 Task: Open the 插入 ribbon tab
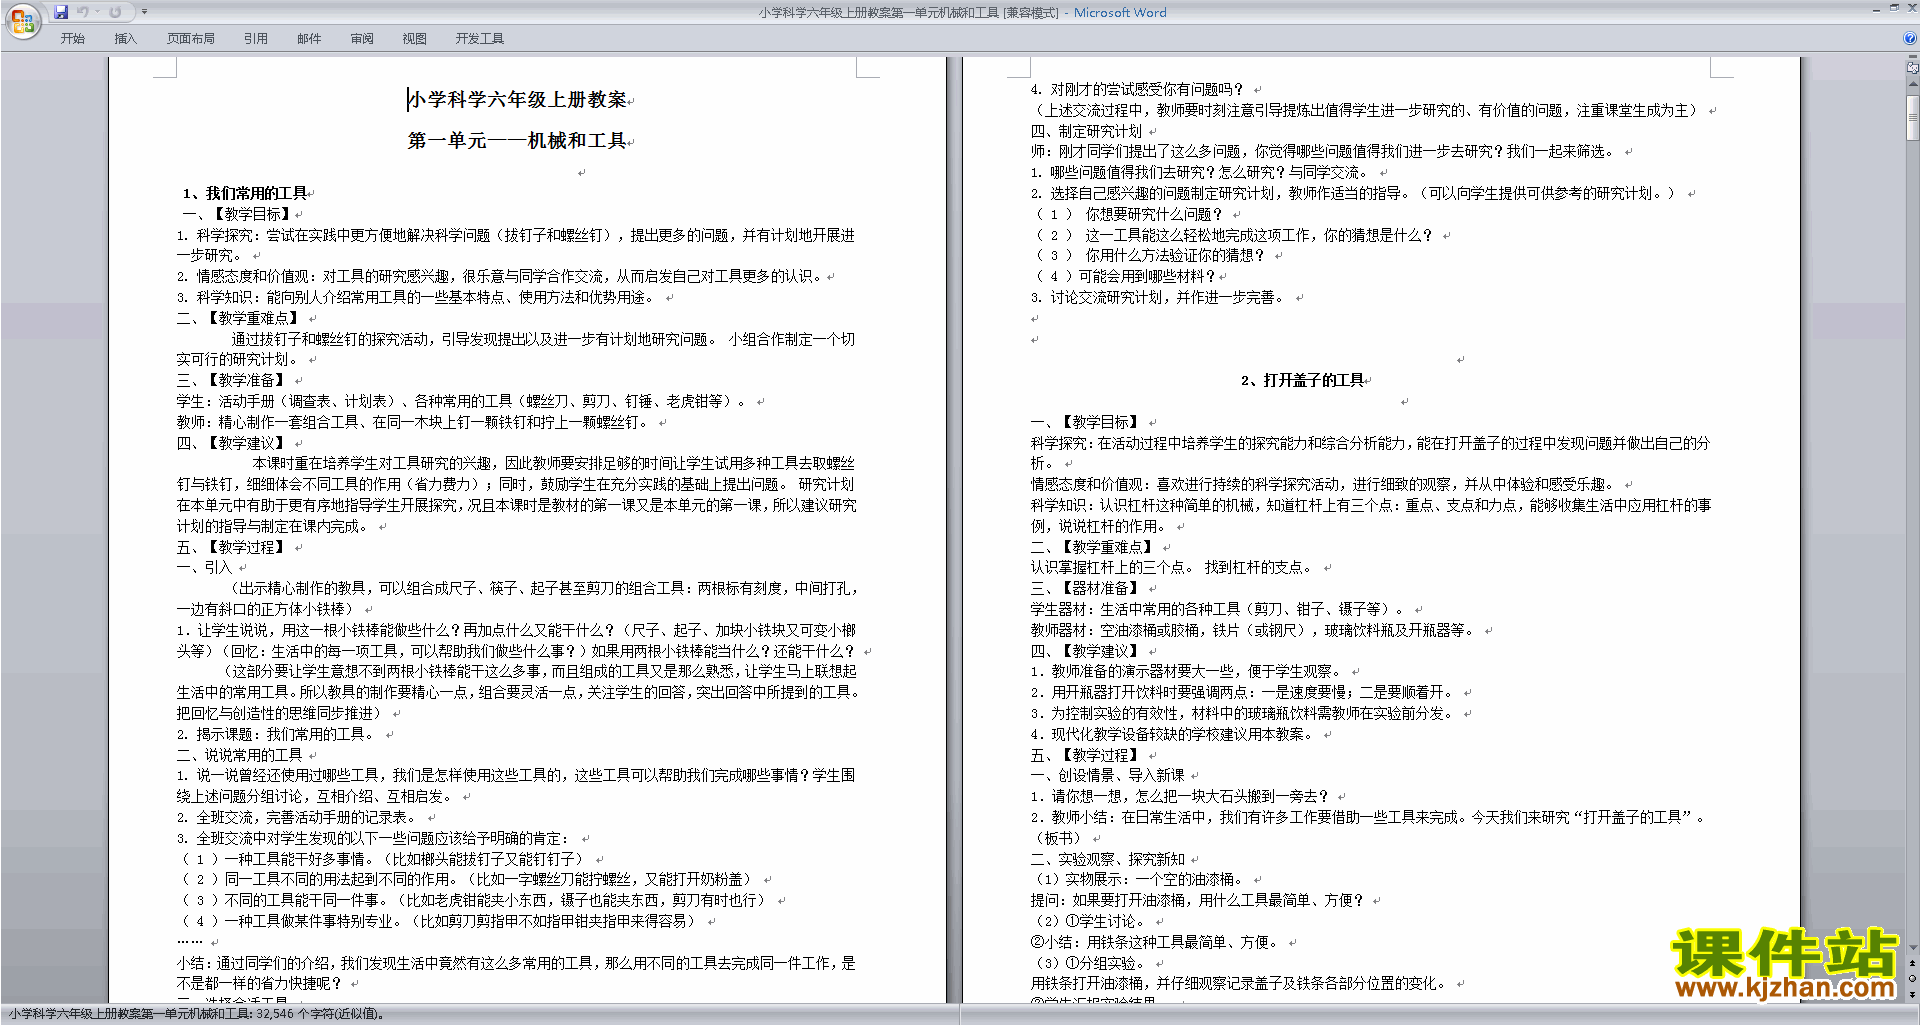tap(125, 39)
